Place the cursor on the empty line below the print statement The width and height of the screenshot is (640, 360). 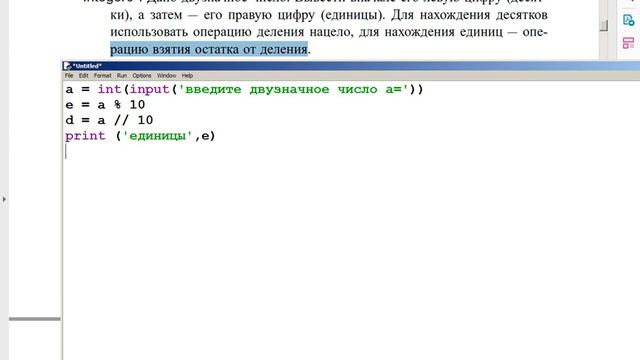(x=351, y=151)
